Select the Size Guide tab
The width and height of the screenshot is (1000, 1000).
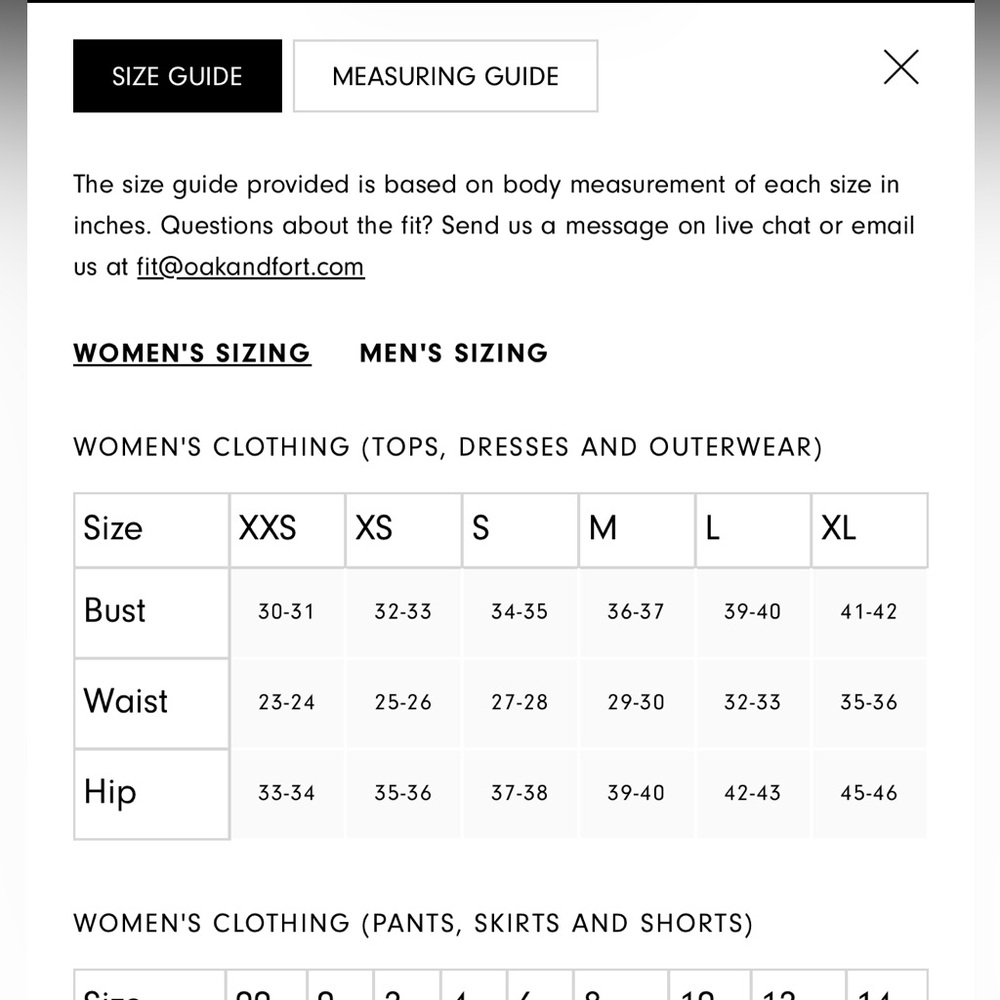(177, 76)
